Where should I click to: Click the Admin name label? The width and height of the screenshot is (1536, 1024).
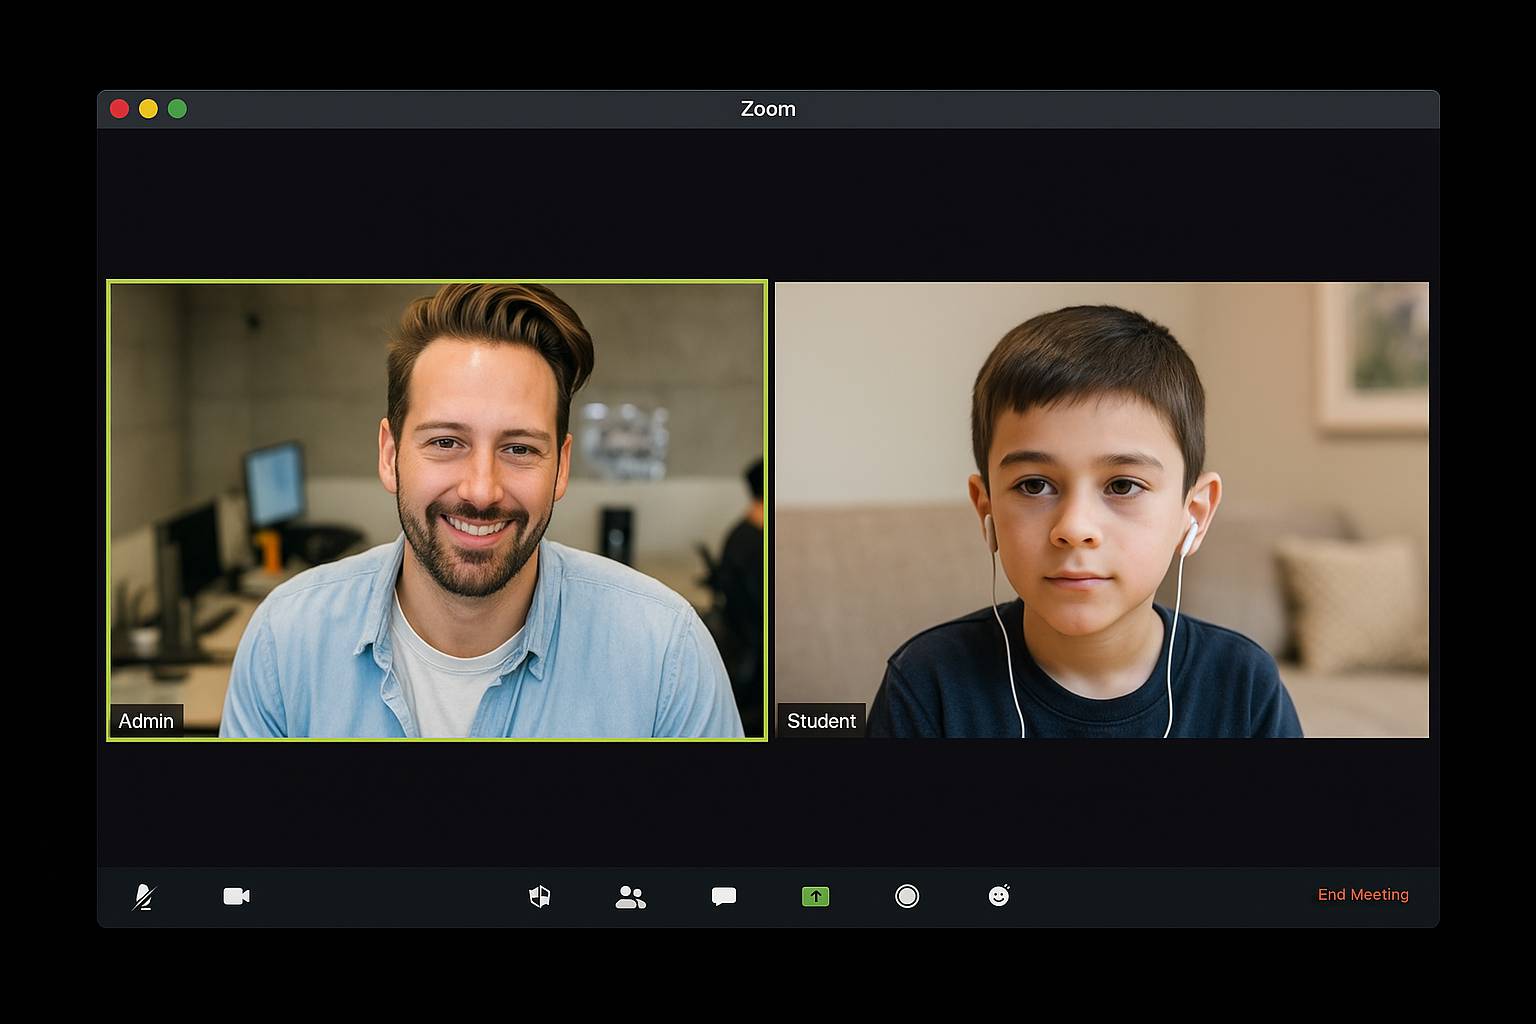pyautogui.click(x=146, y=721)
